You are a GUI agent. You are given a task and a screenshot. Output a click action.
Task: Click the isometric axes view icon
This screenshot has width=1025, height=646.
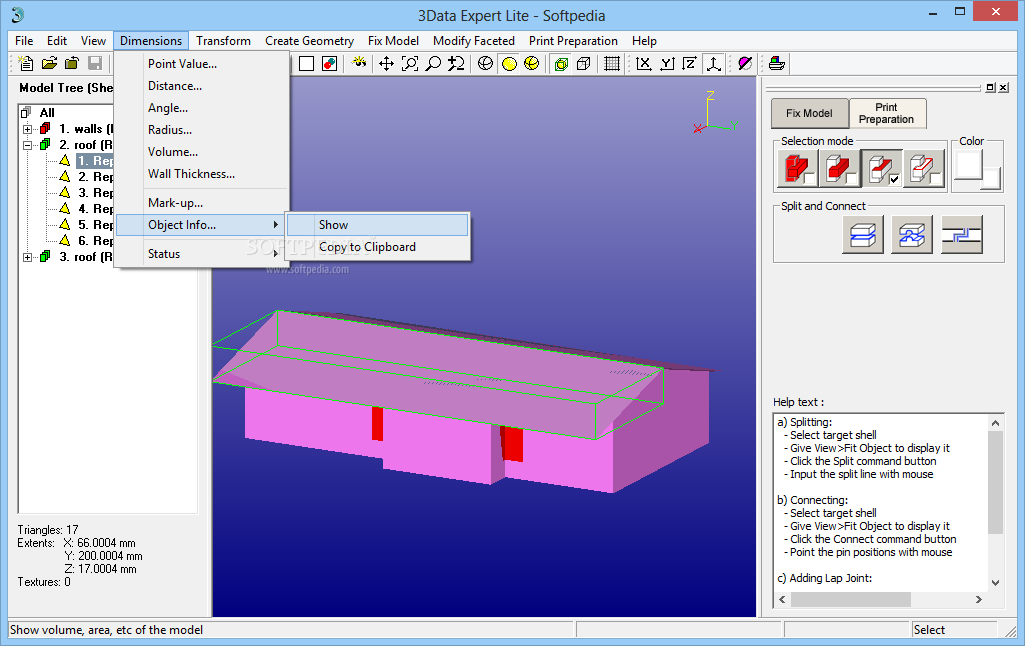point(713,63)
